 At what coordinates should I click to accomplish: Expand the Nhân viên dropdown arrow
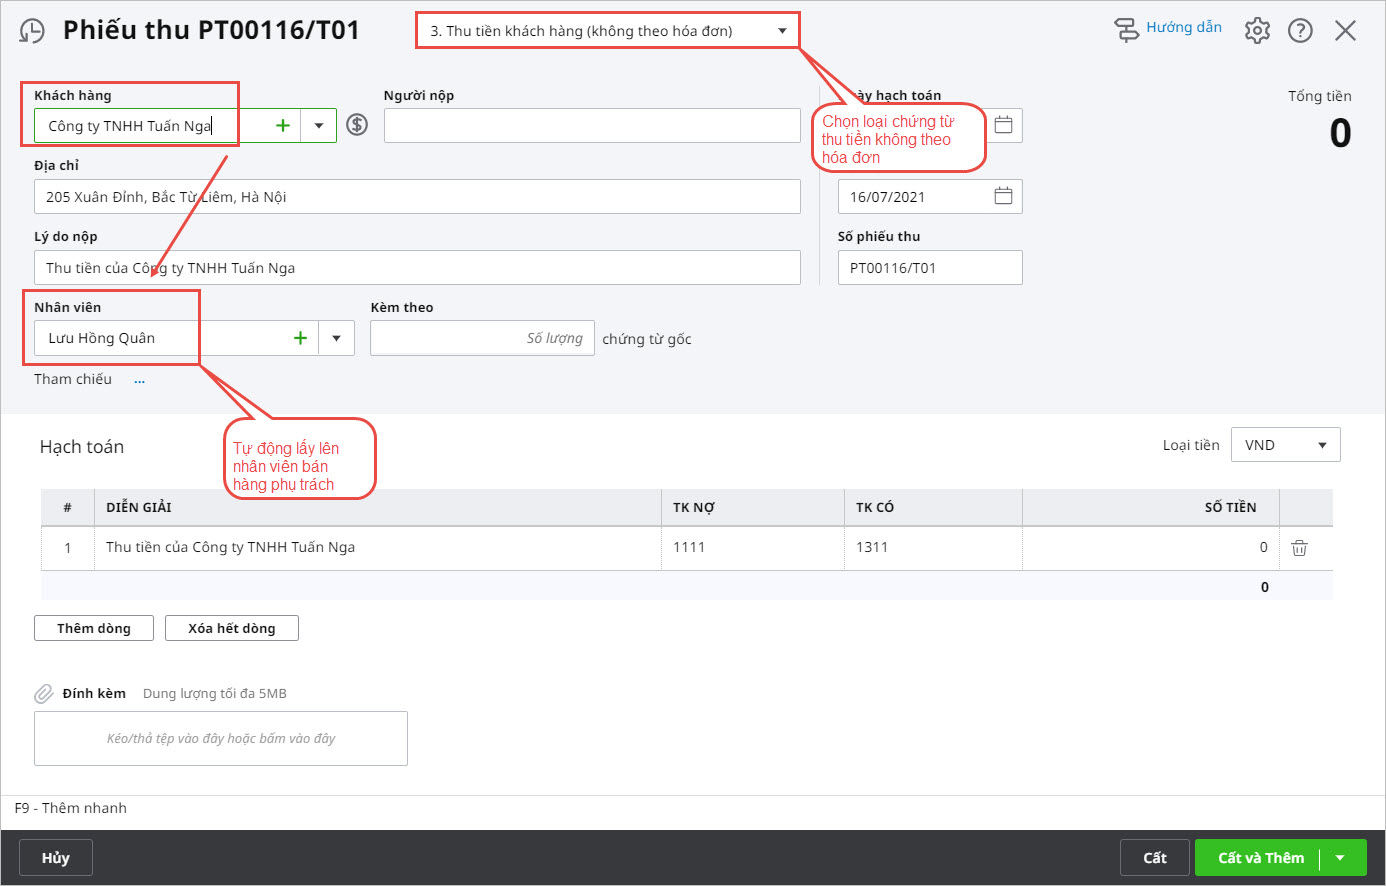[336, 338]
